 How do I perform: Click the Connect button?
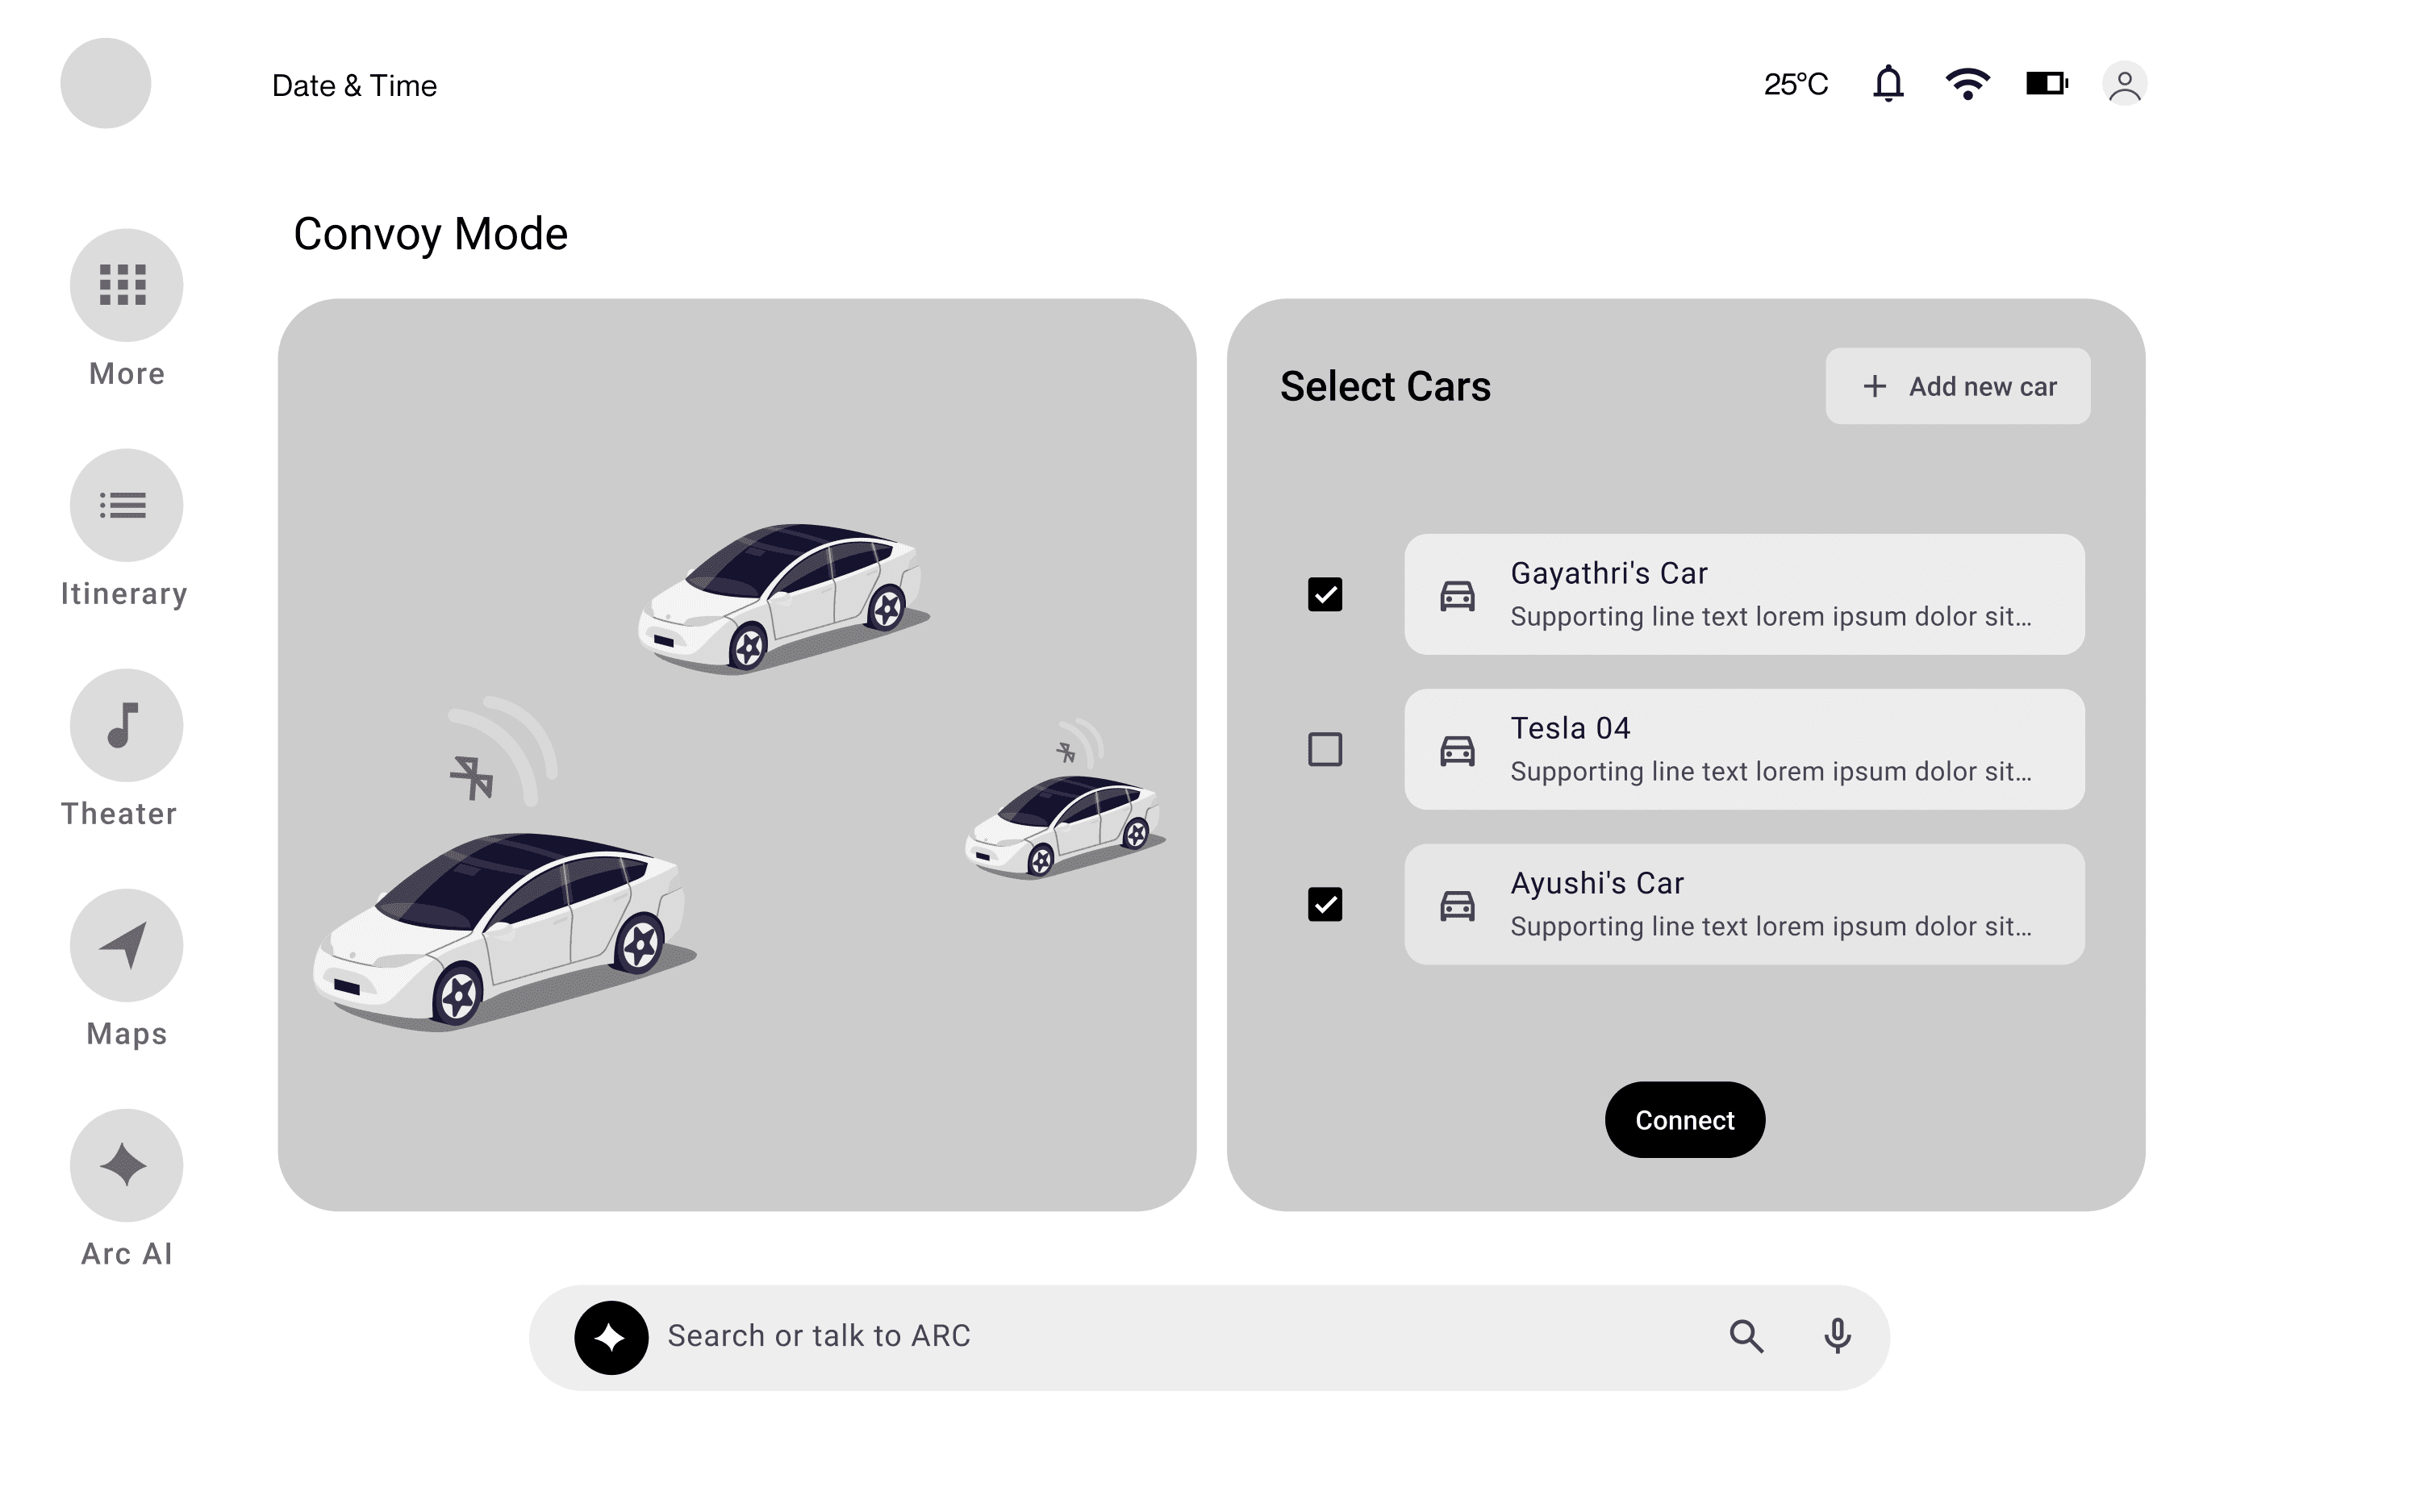pyautogui.click(x=1685, y=1120)
